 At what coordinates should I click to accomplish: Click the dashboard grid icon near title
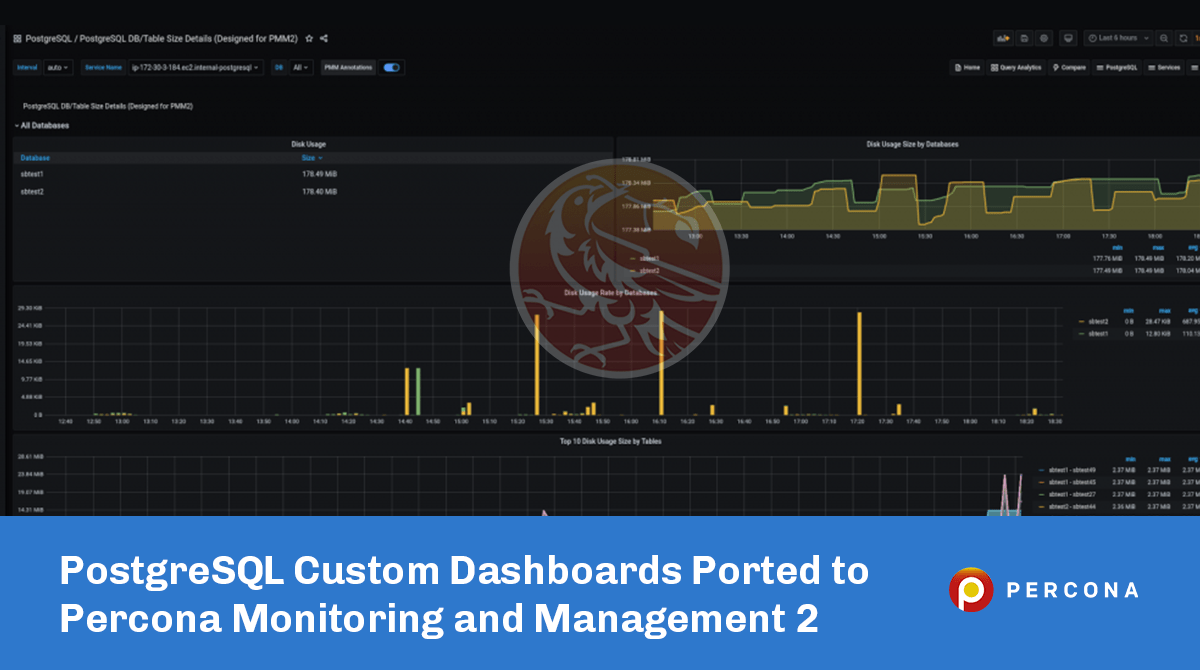tap(17, 38)
